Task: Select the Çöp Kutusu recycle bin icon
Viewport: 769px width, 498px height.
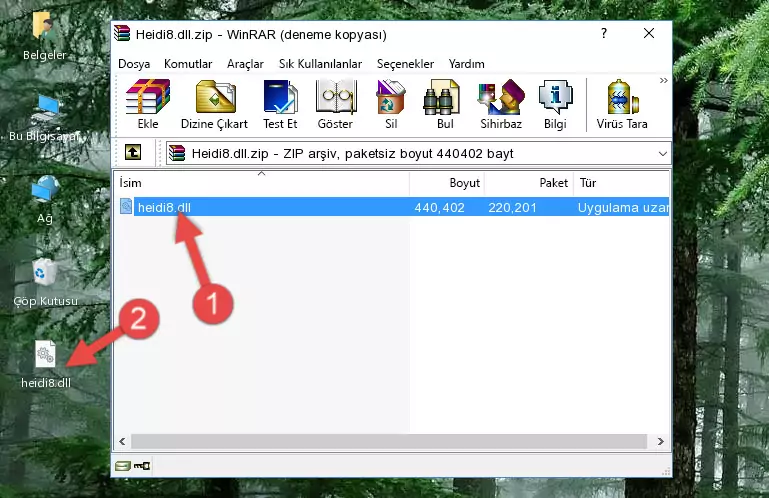Action: [45, 282]
